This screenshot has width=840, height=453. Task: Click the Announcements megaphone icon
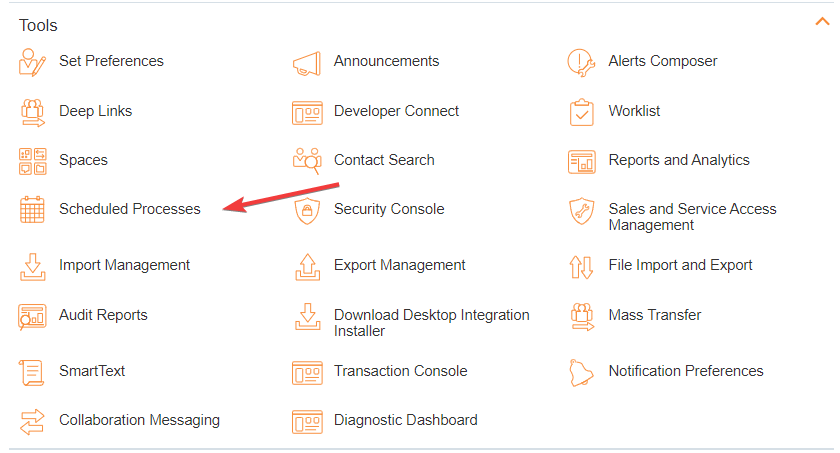[307, 62]
